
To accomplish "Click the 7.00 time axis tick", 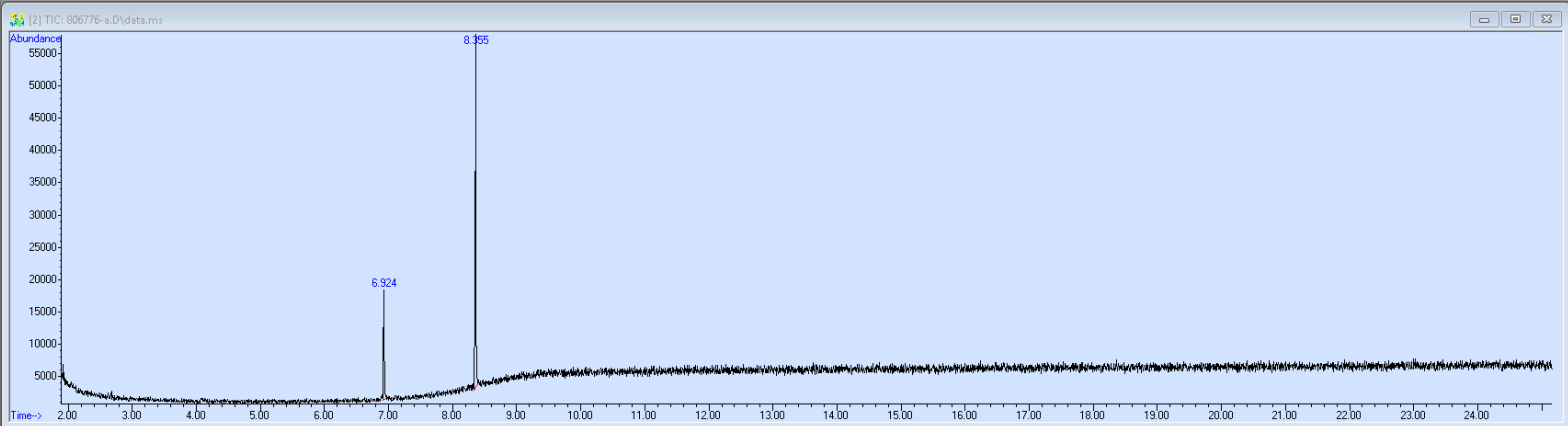I will (x=387, y=414).
